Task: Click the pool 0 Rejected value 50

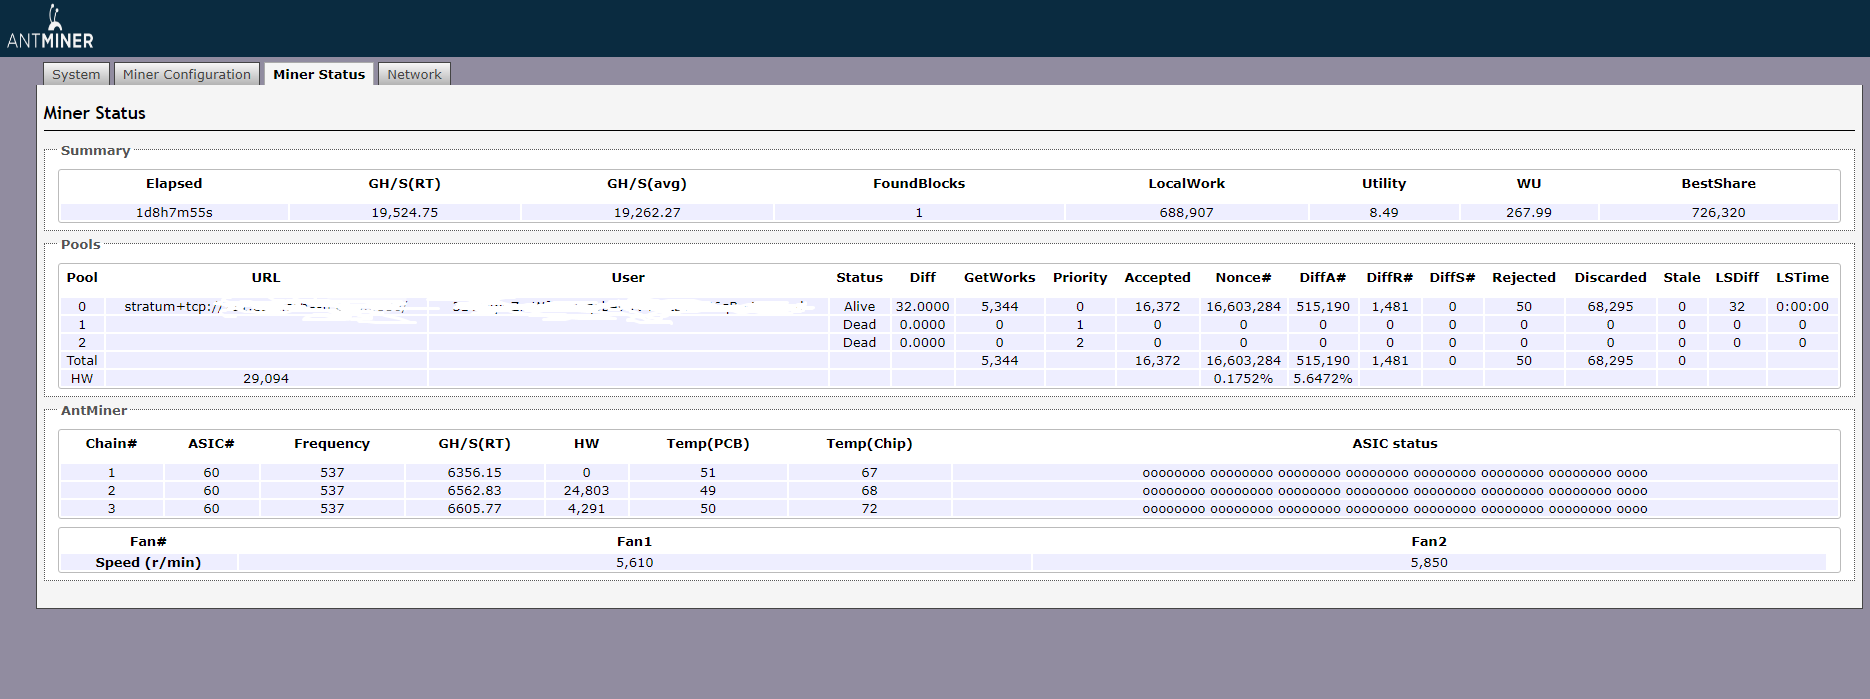Action: 1524,307
